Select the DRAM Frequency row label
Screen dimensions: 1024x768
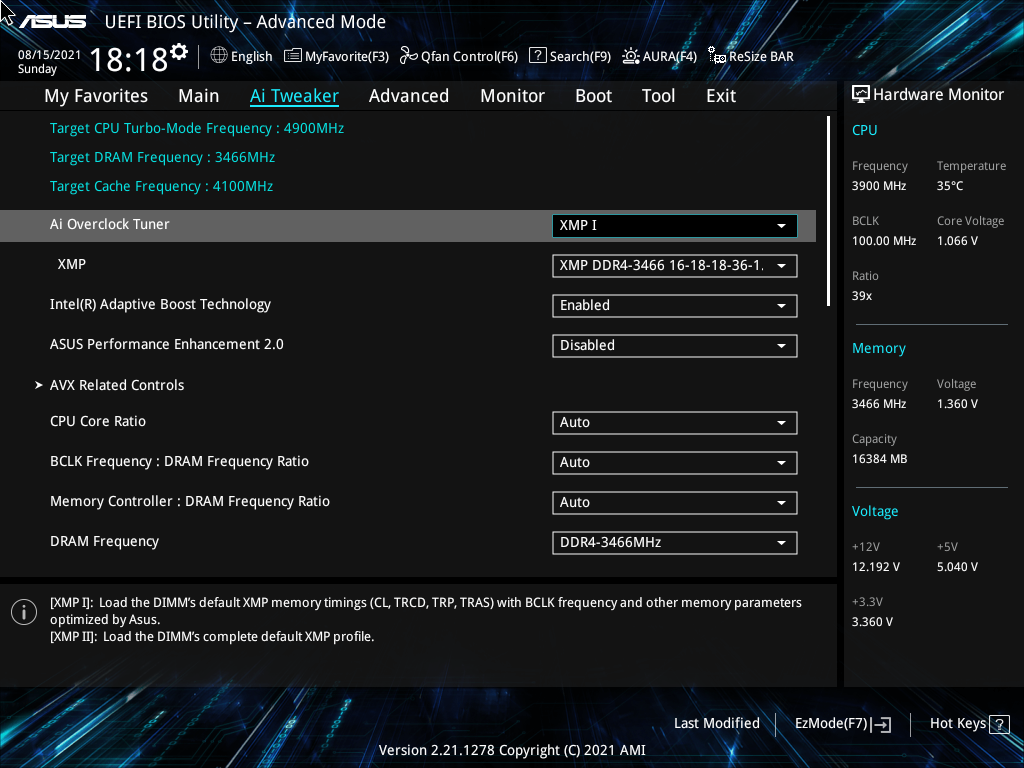104,541
